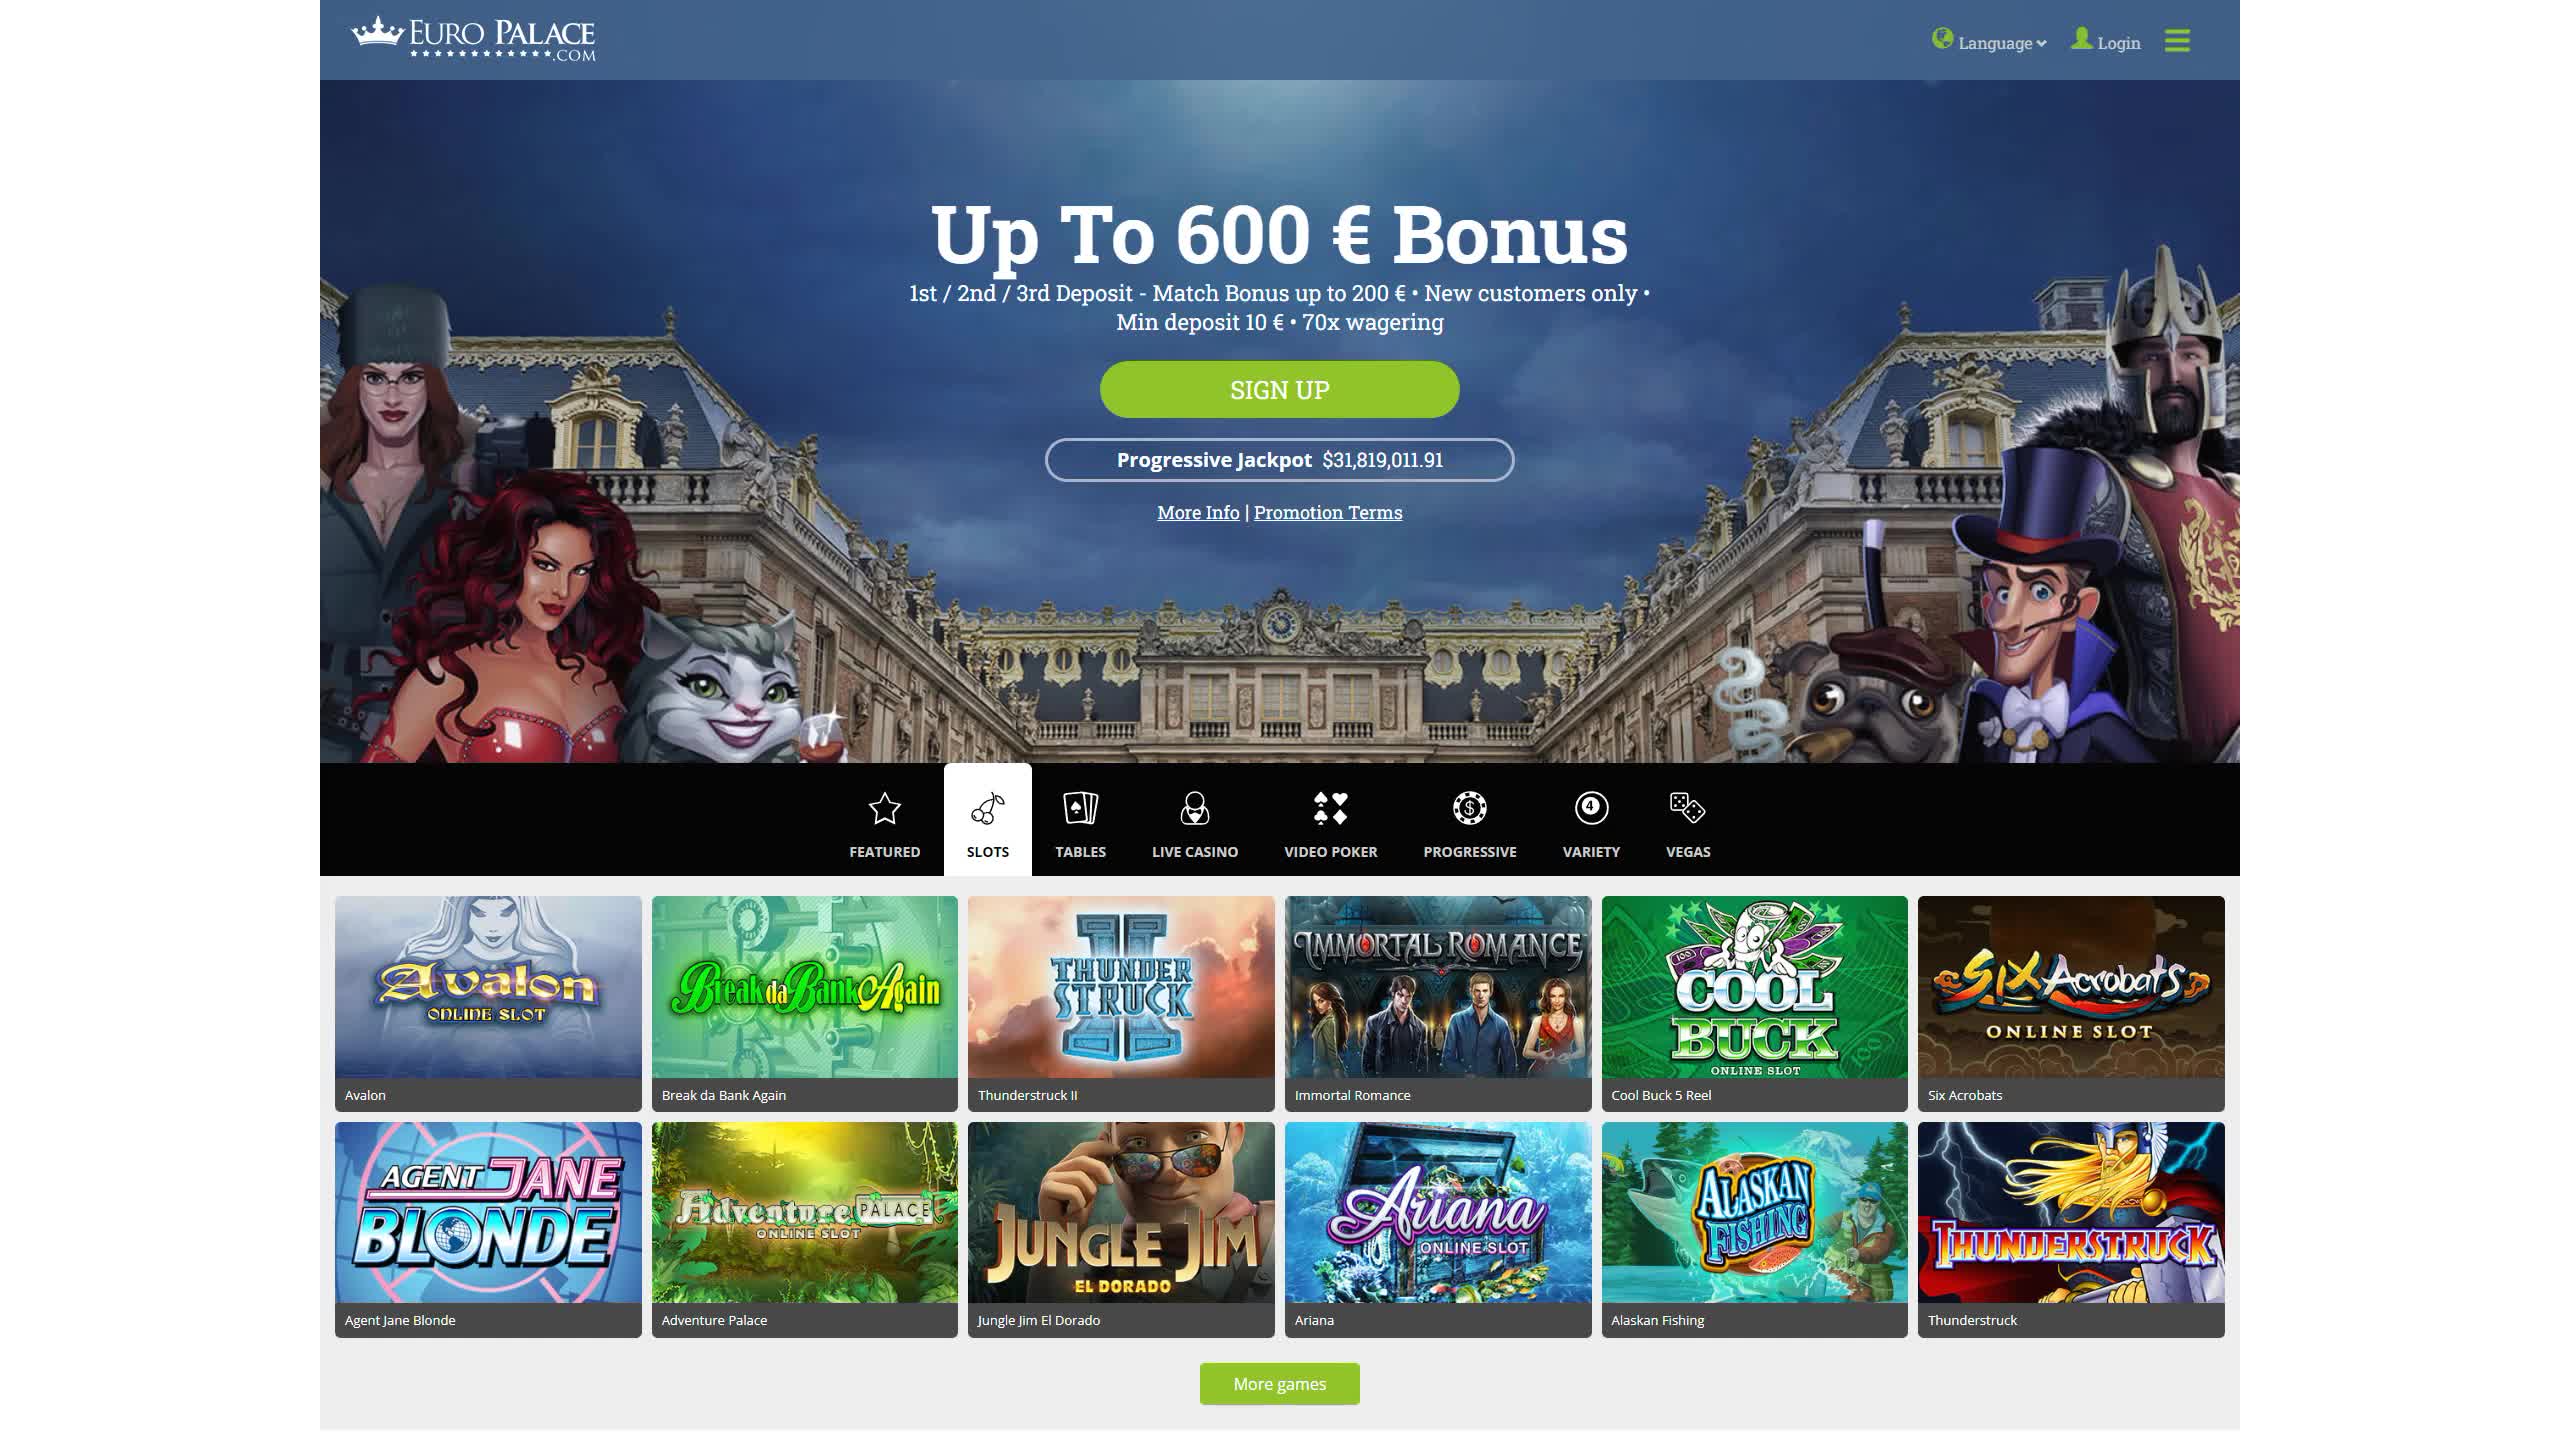
Task: Open the Variety number ball icon
Action: tap(1591, 808)
